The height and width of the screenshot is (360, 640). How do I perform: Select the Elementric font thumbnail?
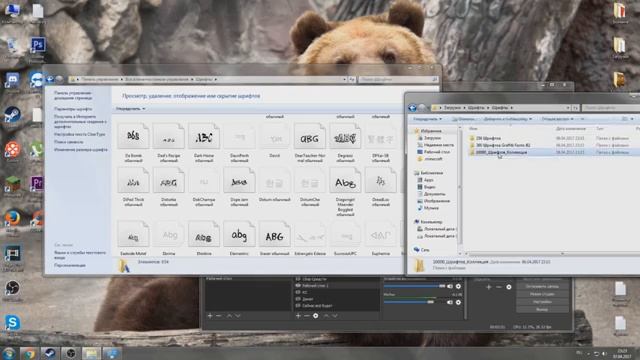[x=239, y=234]
